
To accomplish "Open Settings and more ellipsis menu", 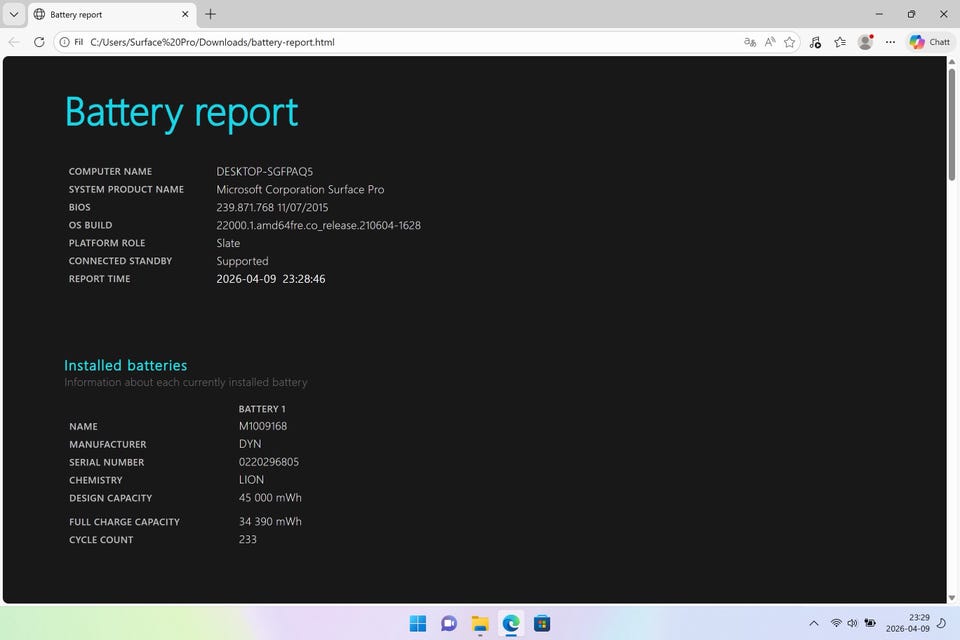I will tap(890, 42).
